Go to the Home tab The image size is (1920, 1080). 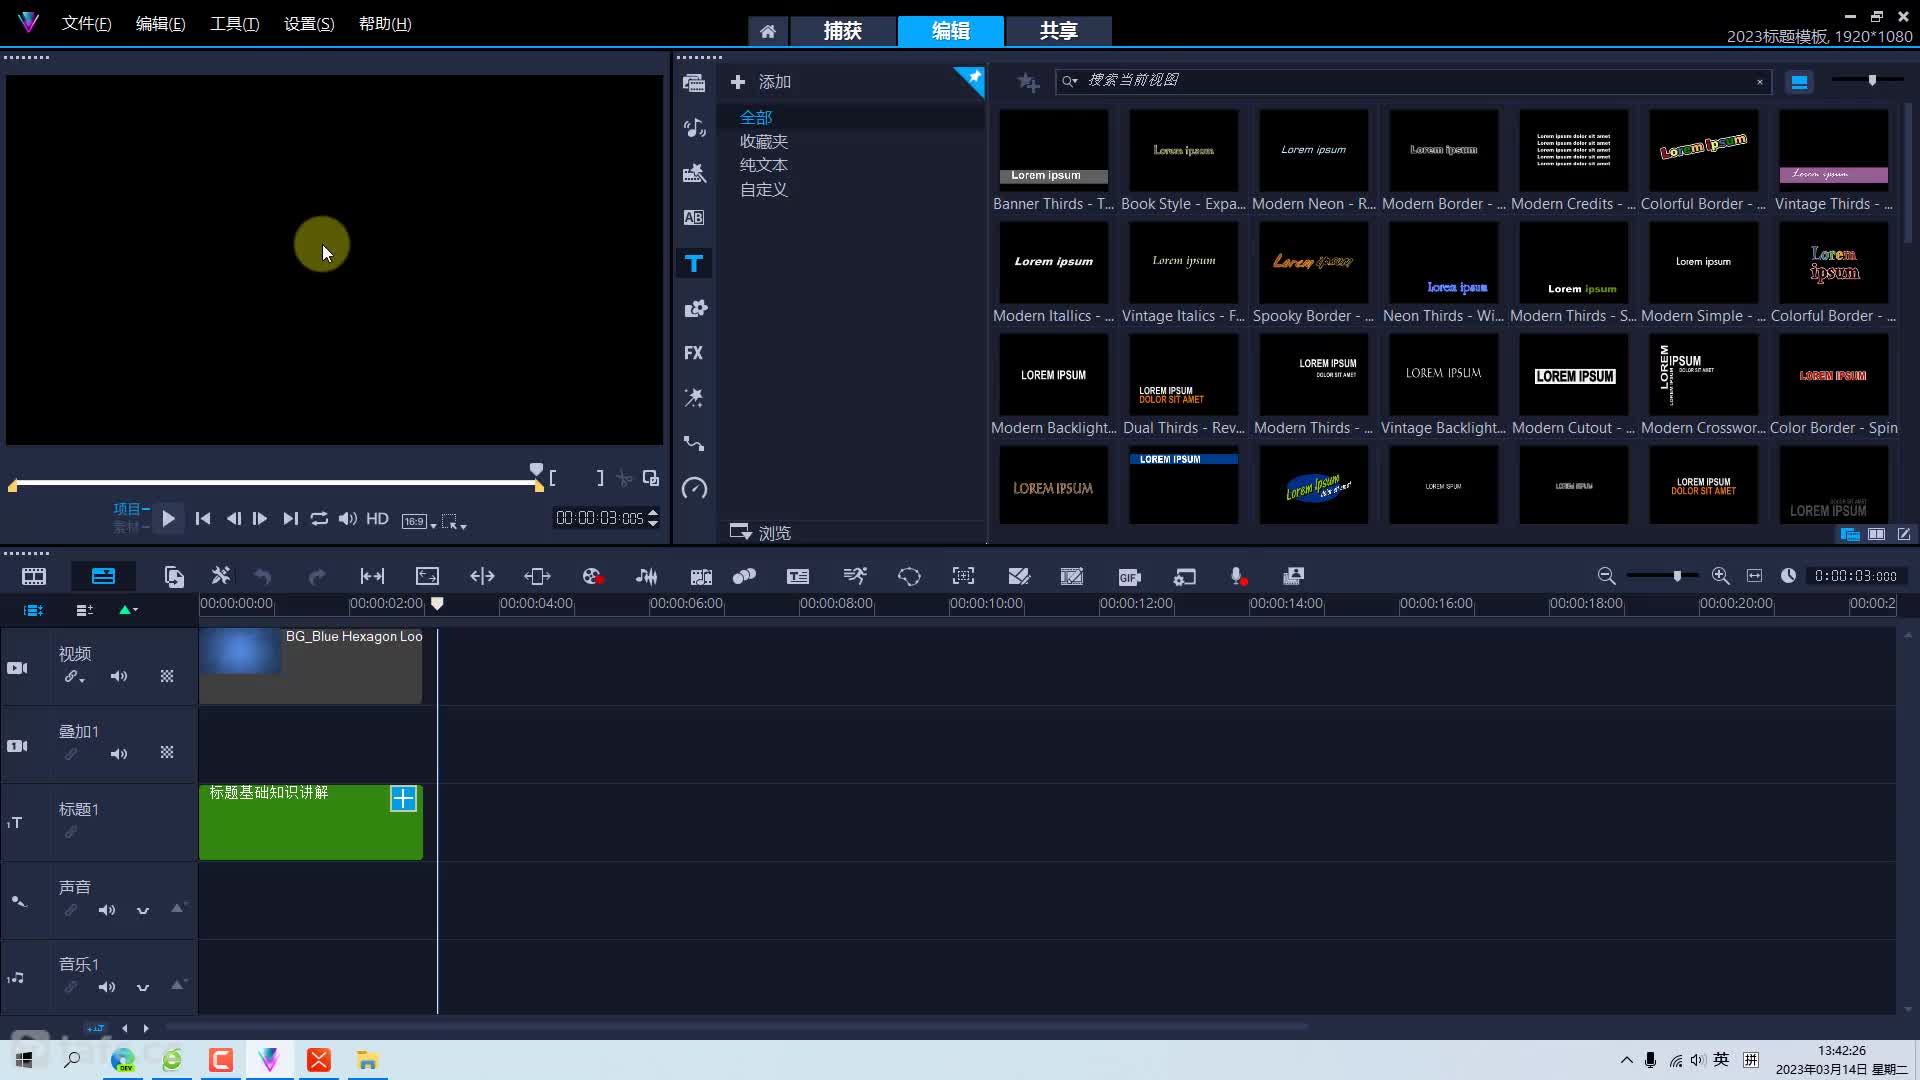[768, 31]
